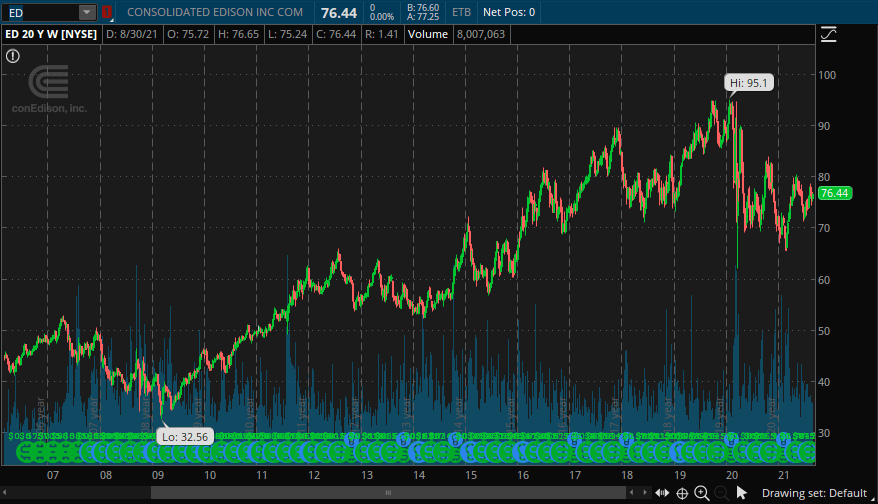878x504 pixels.
Task: Click the 0.00% change value
Action: pyautogui.click(x=382, y=17)
